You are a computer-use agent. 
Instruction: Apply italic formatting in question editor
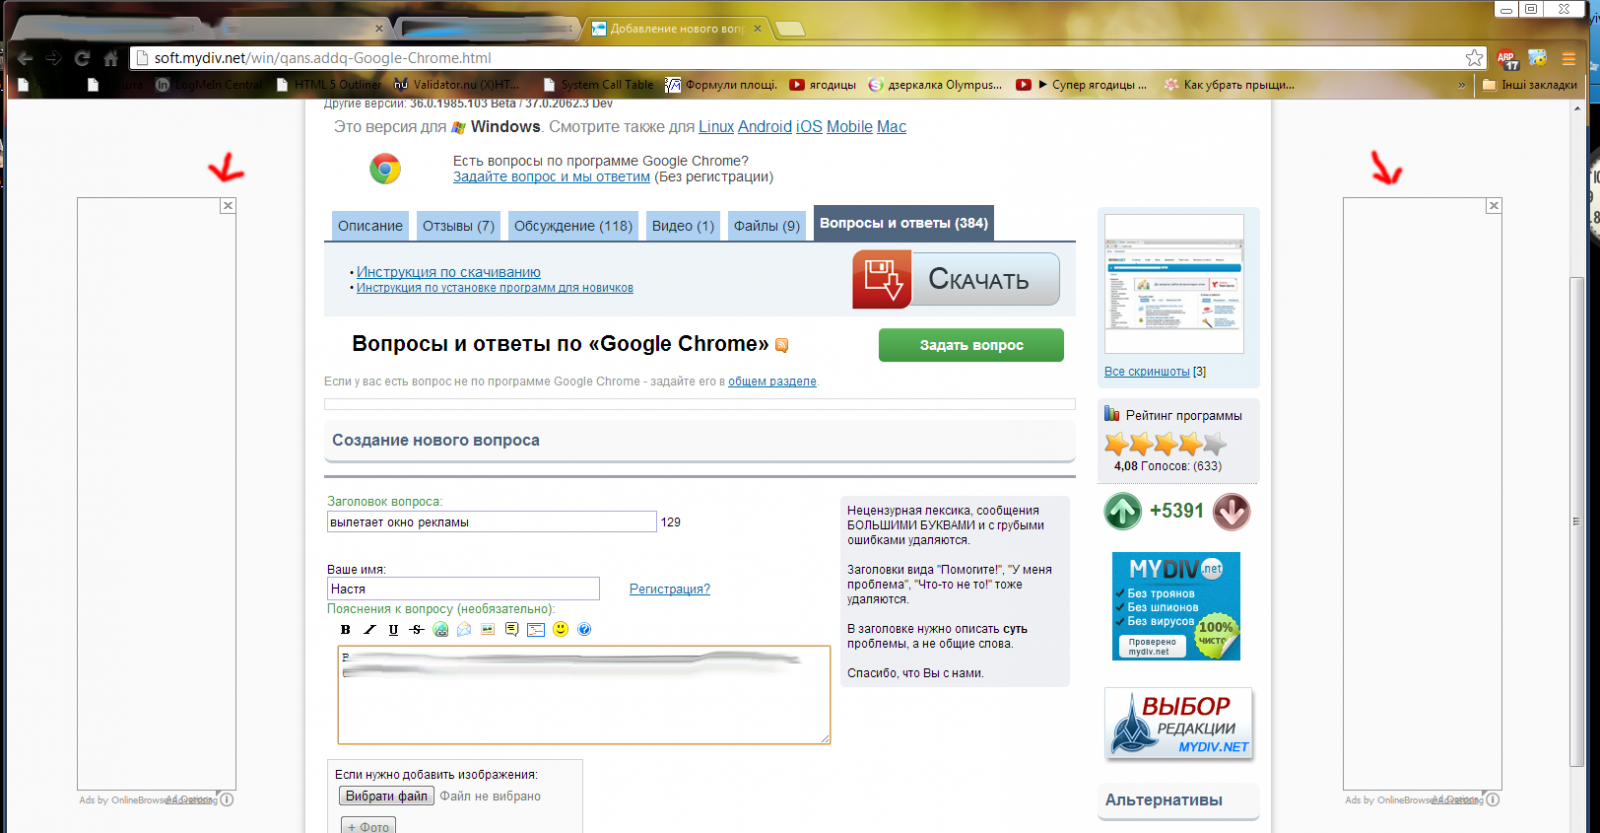click(369, 630)
